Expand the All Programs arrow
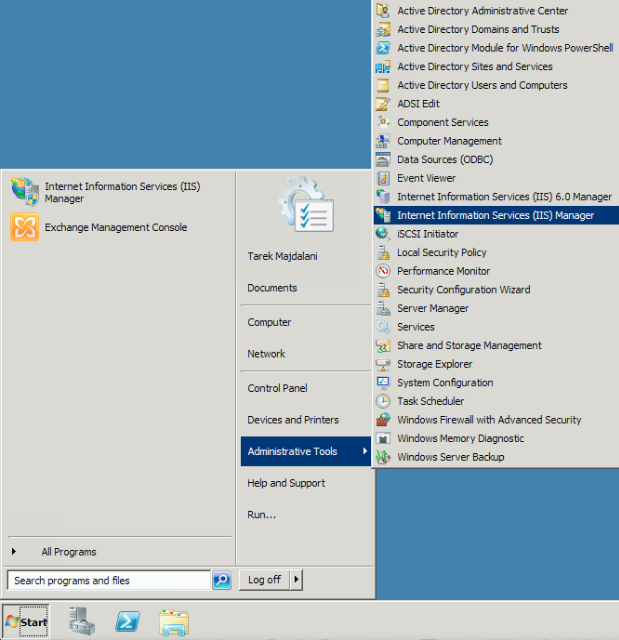The image size is (619, 640). click(x=14, y=551)
